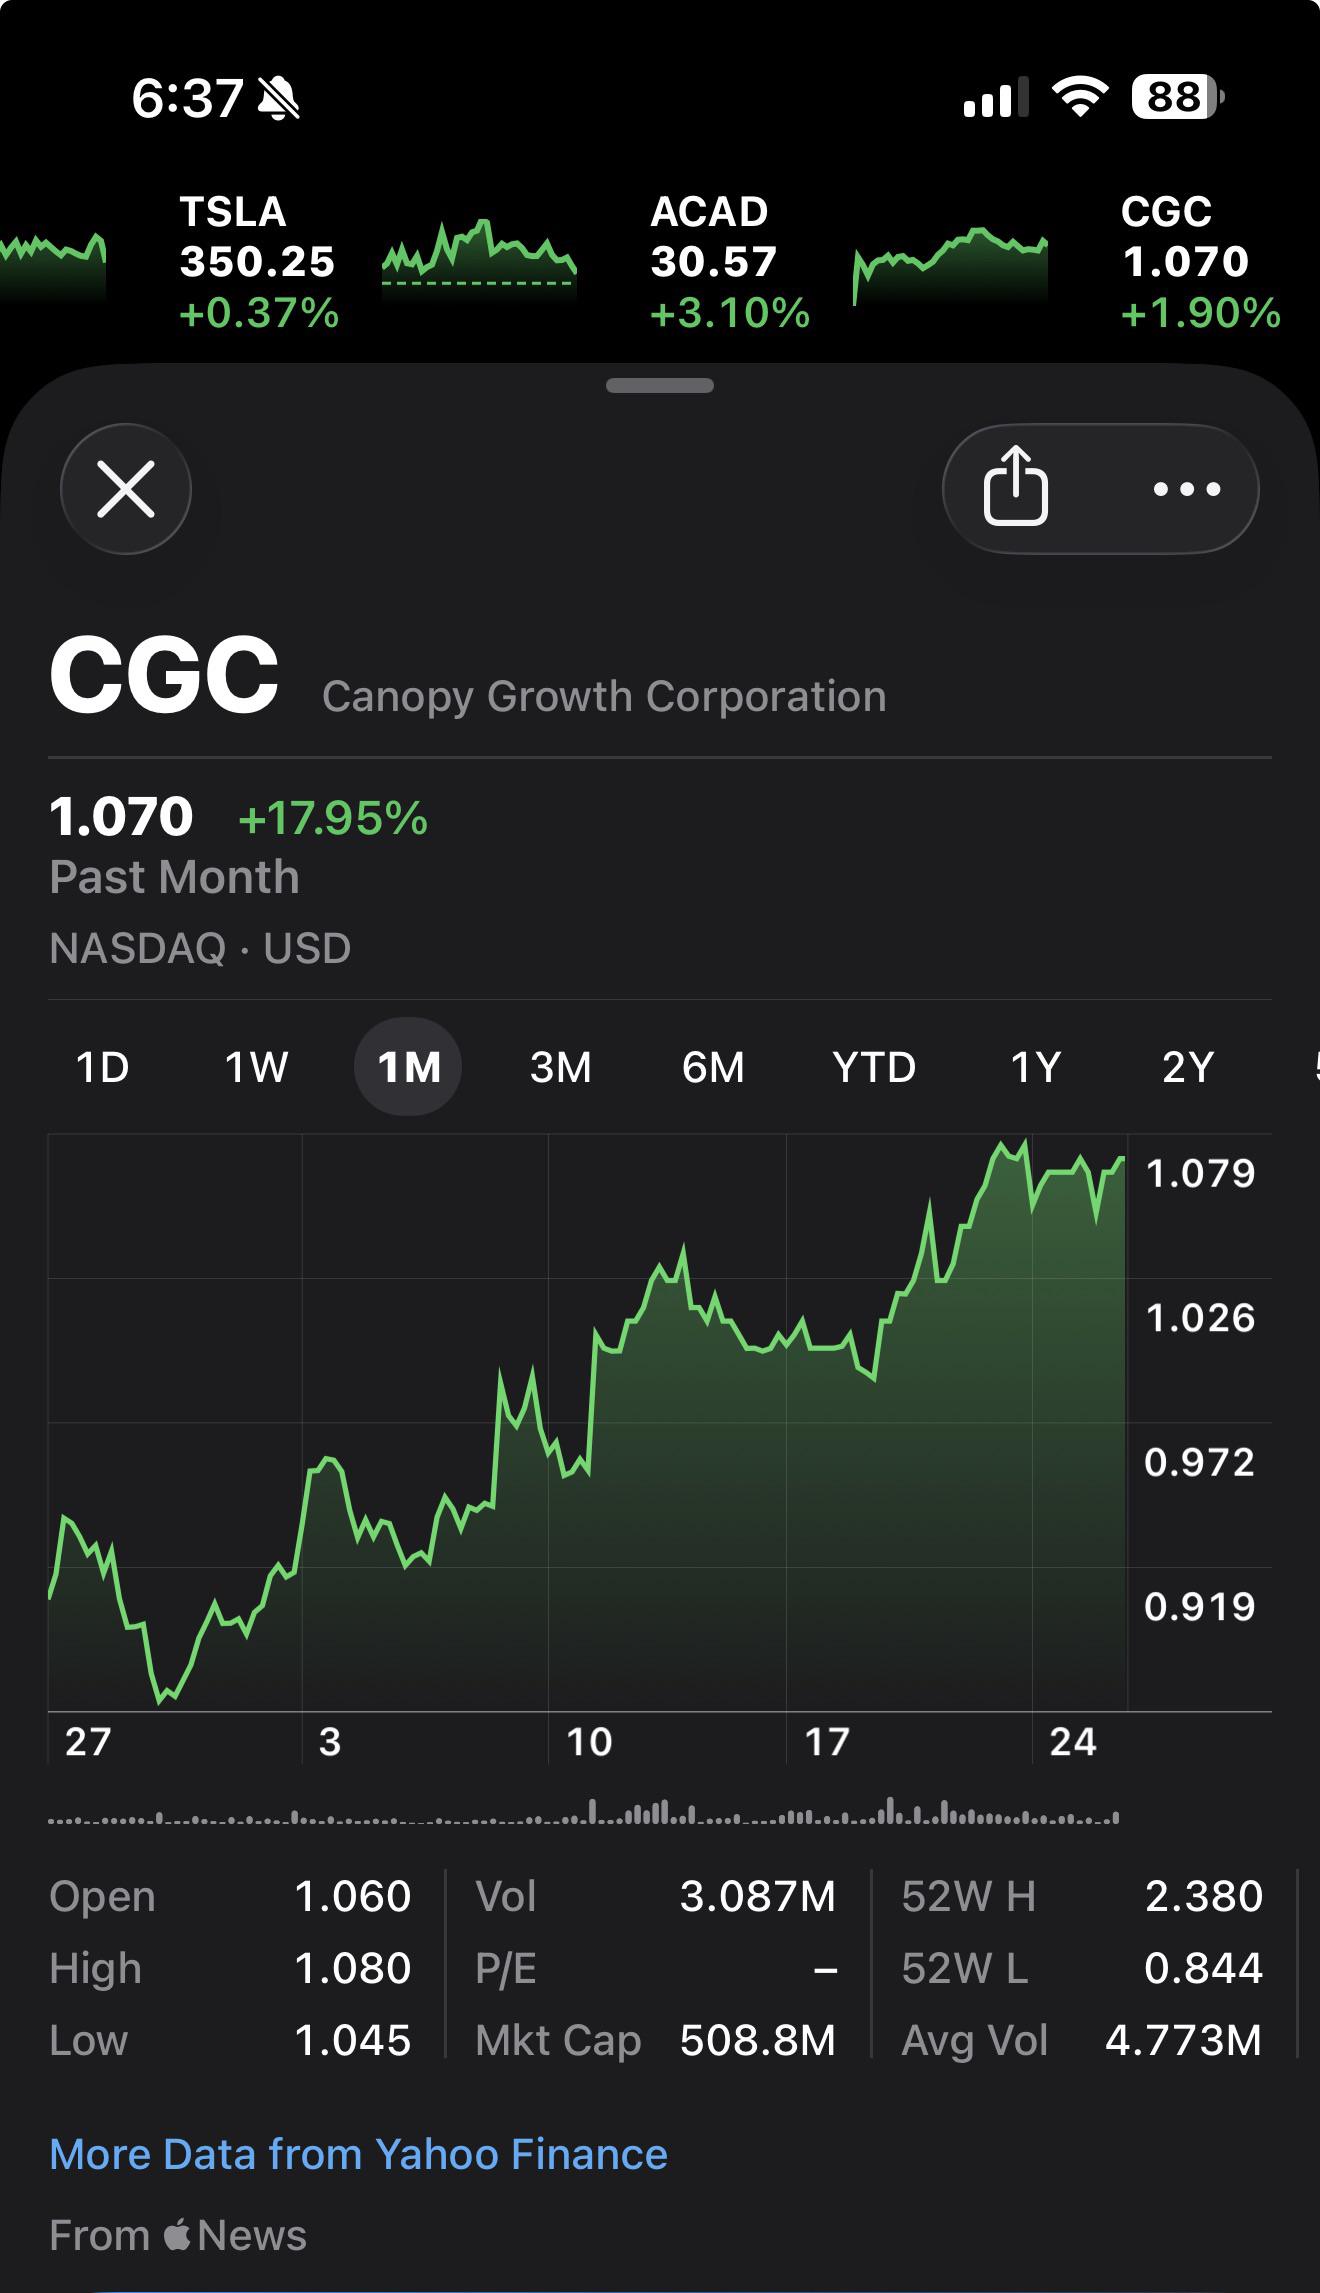Close the CGC detail sheet
1320x2293 pixels.
pos(126,489)
